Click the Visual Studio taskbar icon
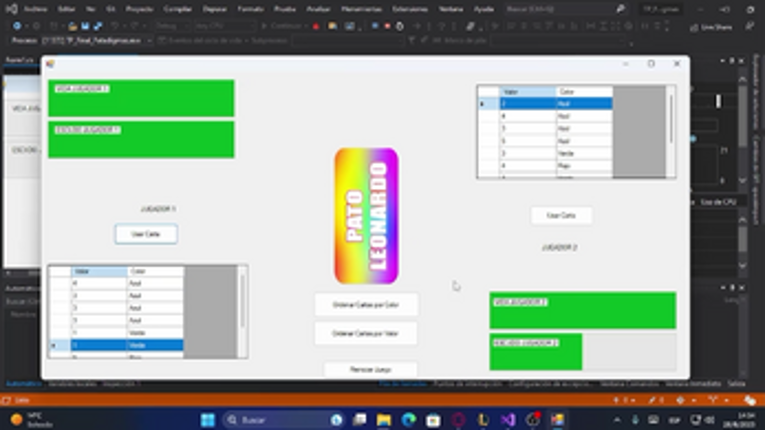 point(508,420)
